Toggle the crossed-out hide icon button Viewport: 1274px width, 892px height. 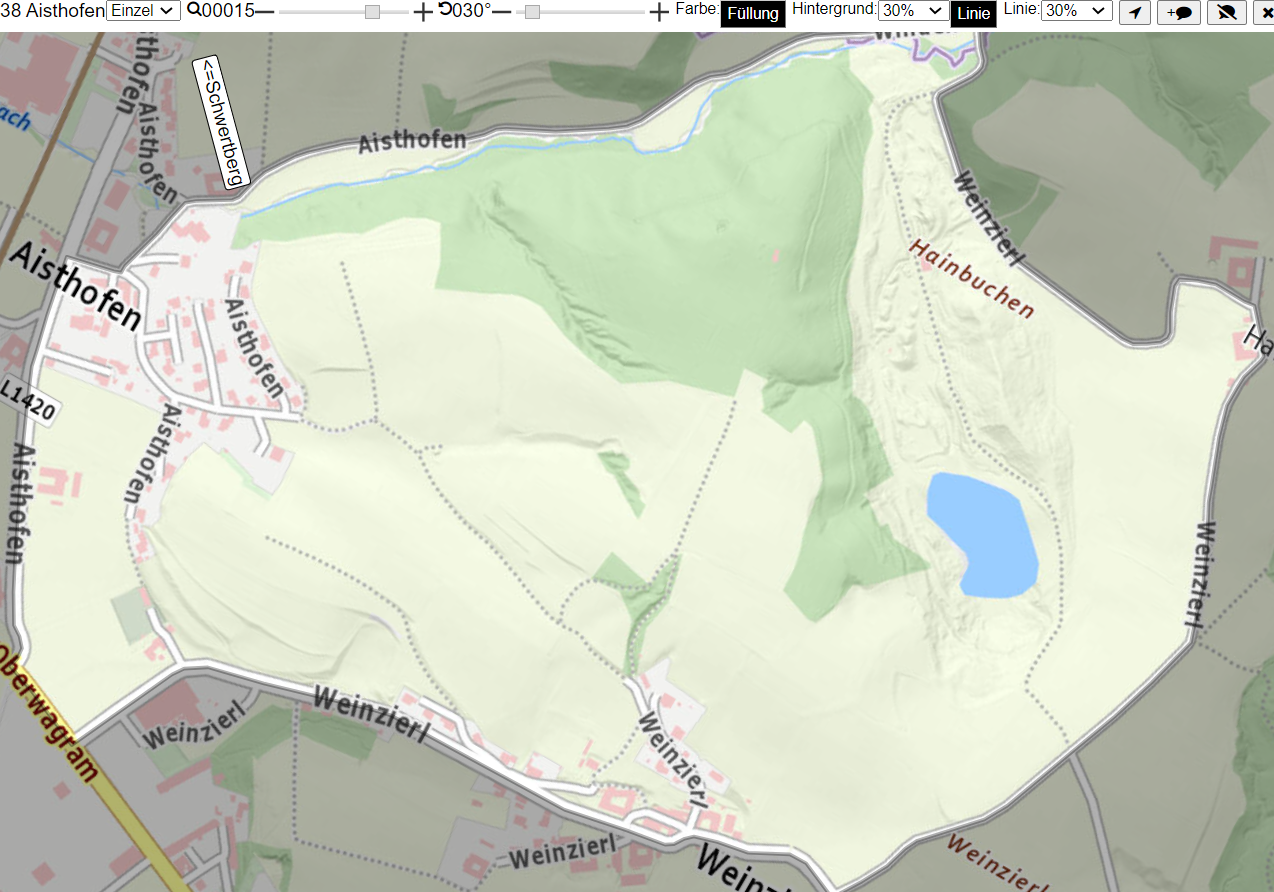[1226, 12]
